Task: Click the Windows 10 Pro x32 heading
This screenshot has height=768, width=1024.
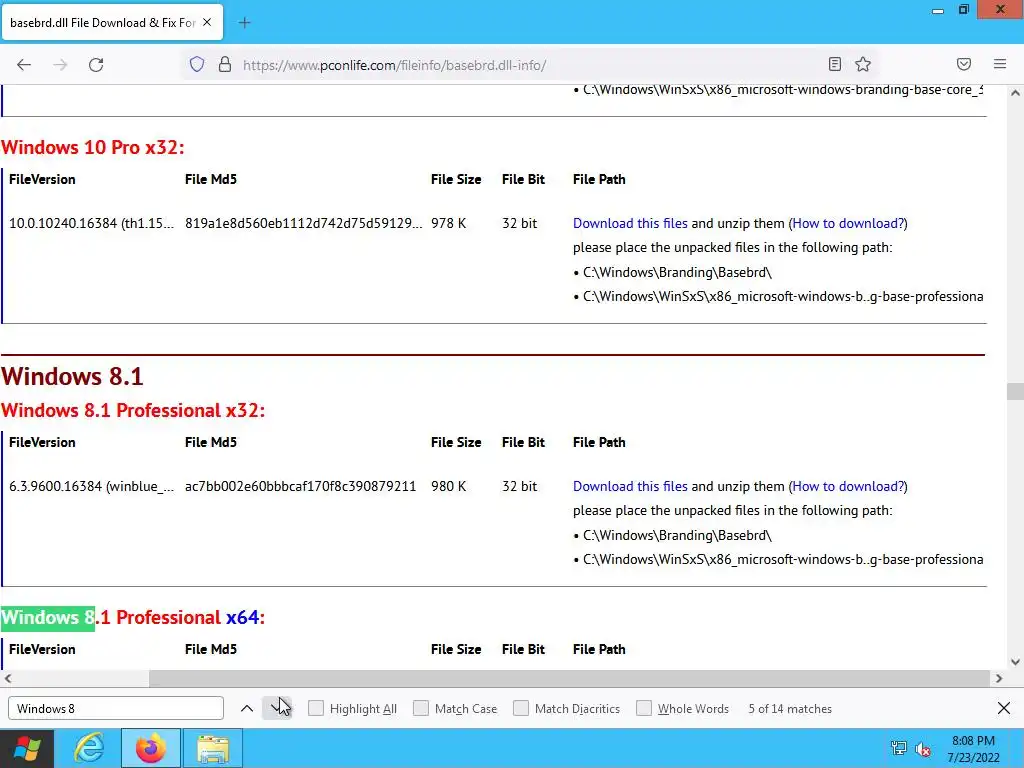Action: [x=92, y=147]
